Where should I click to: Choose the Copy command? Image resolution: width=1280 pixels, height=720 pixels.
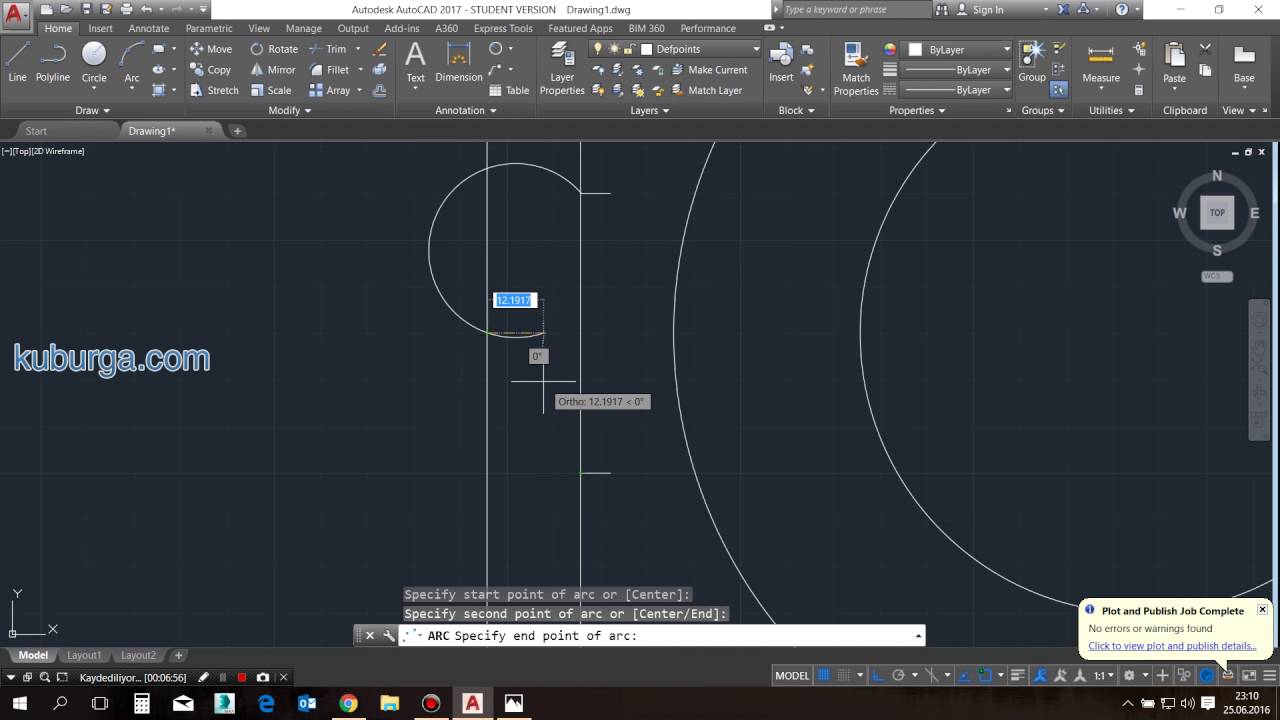click(x=210, y=70)
